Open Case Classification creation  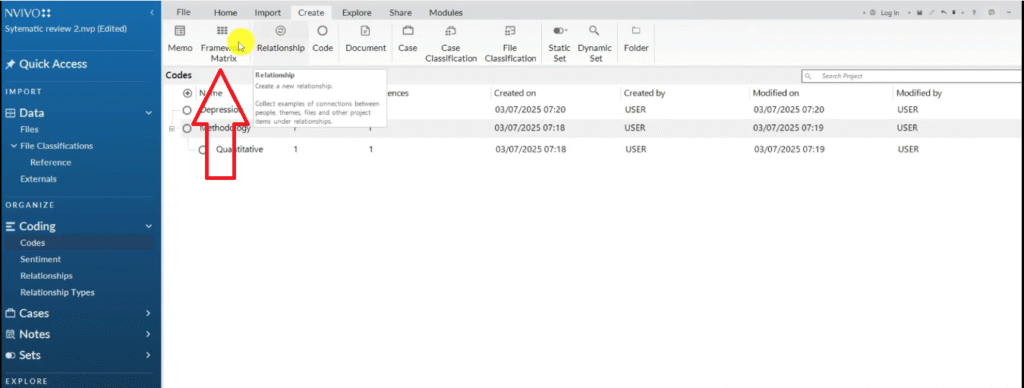[x=451, y=43]
